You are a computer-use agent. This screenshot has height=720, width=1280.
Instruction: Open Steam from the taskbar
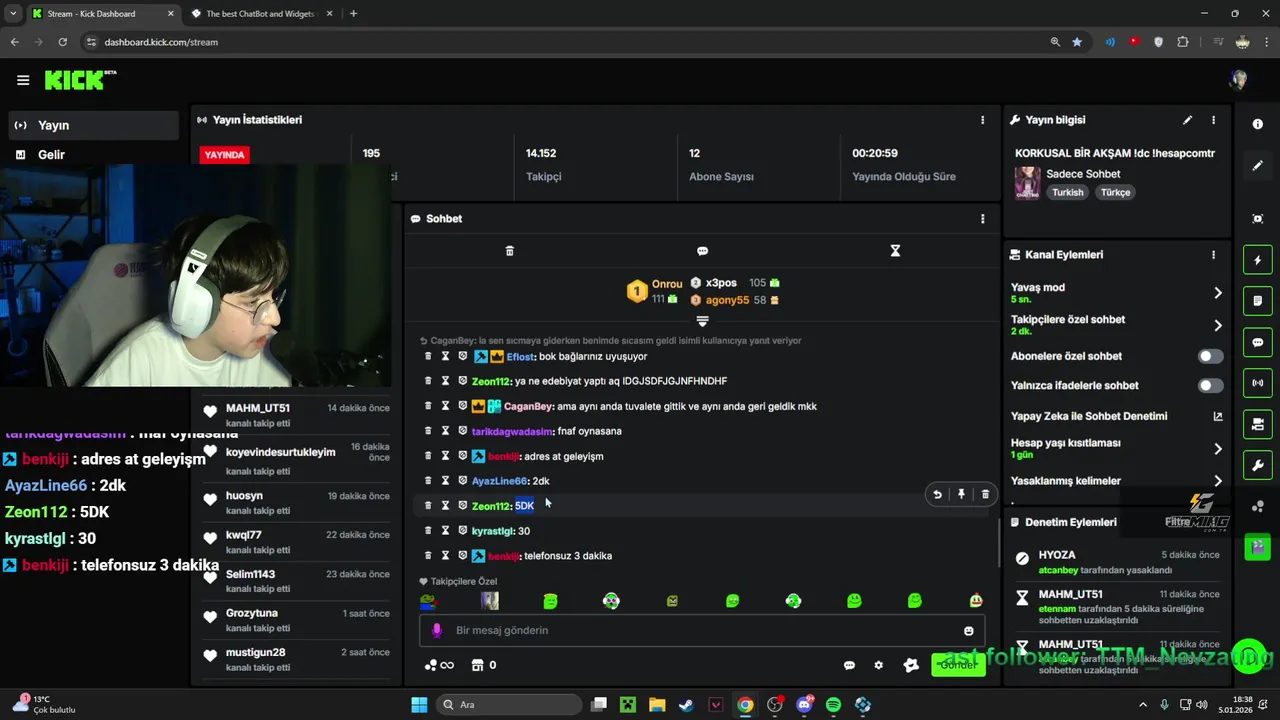coord(686,705)
